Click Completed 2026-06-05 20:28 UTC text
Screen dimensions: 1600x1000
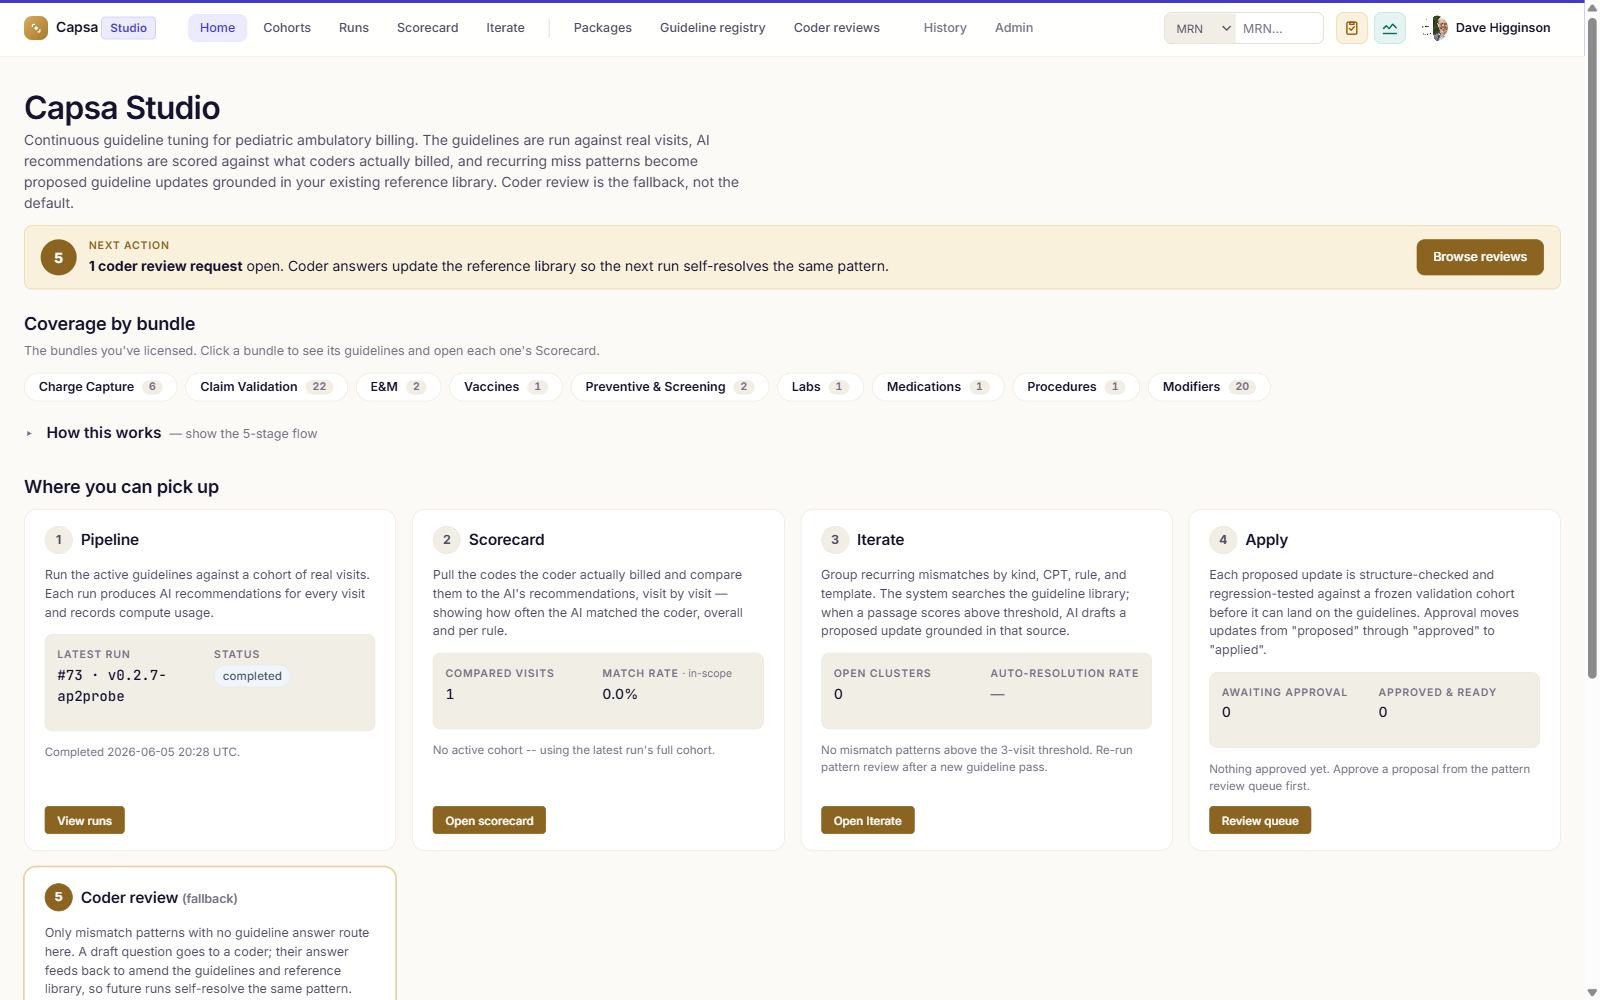click(x=142, y=752)
